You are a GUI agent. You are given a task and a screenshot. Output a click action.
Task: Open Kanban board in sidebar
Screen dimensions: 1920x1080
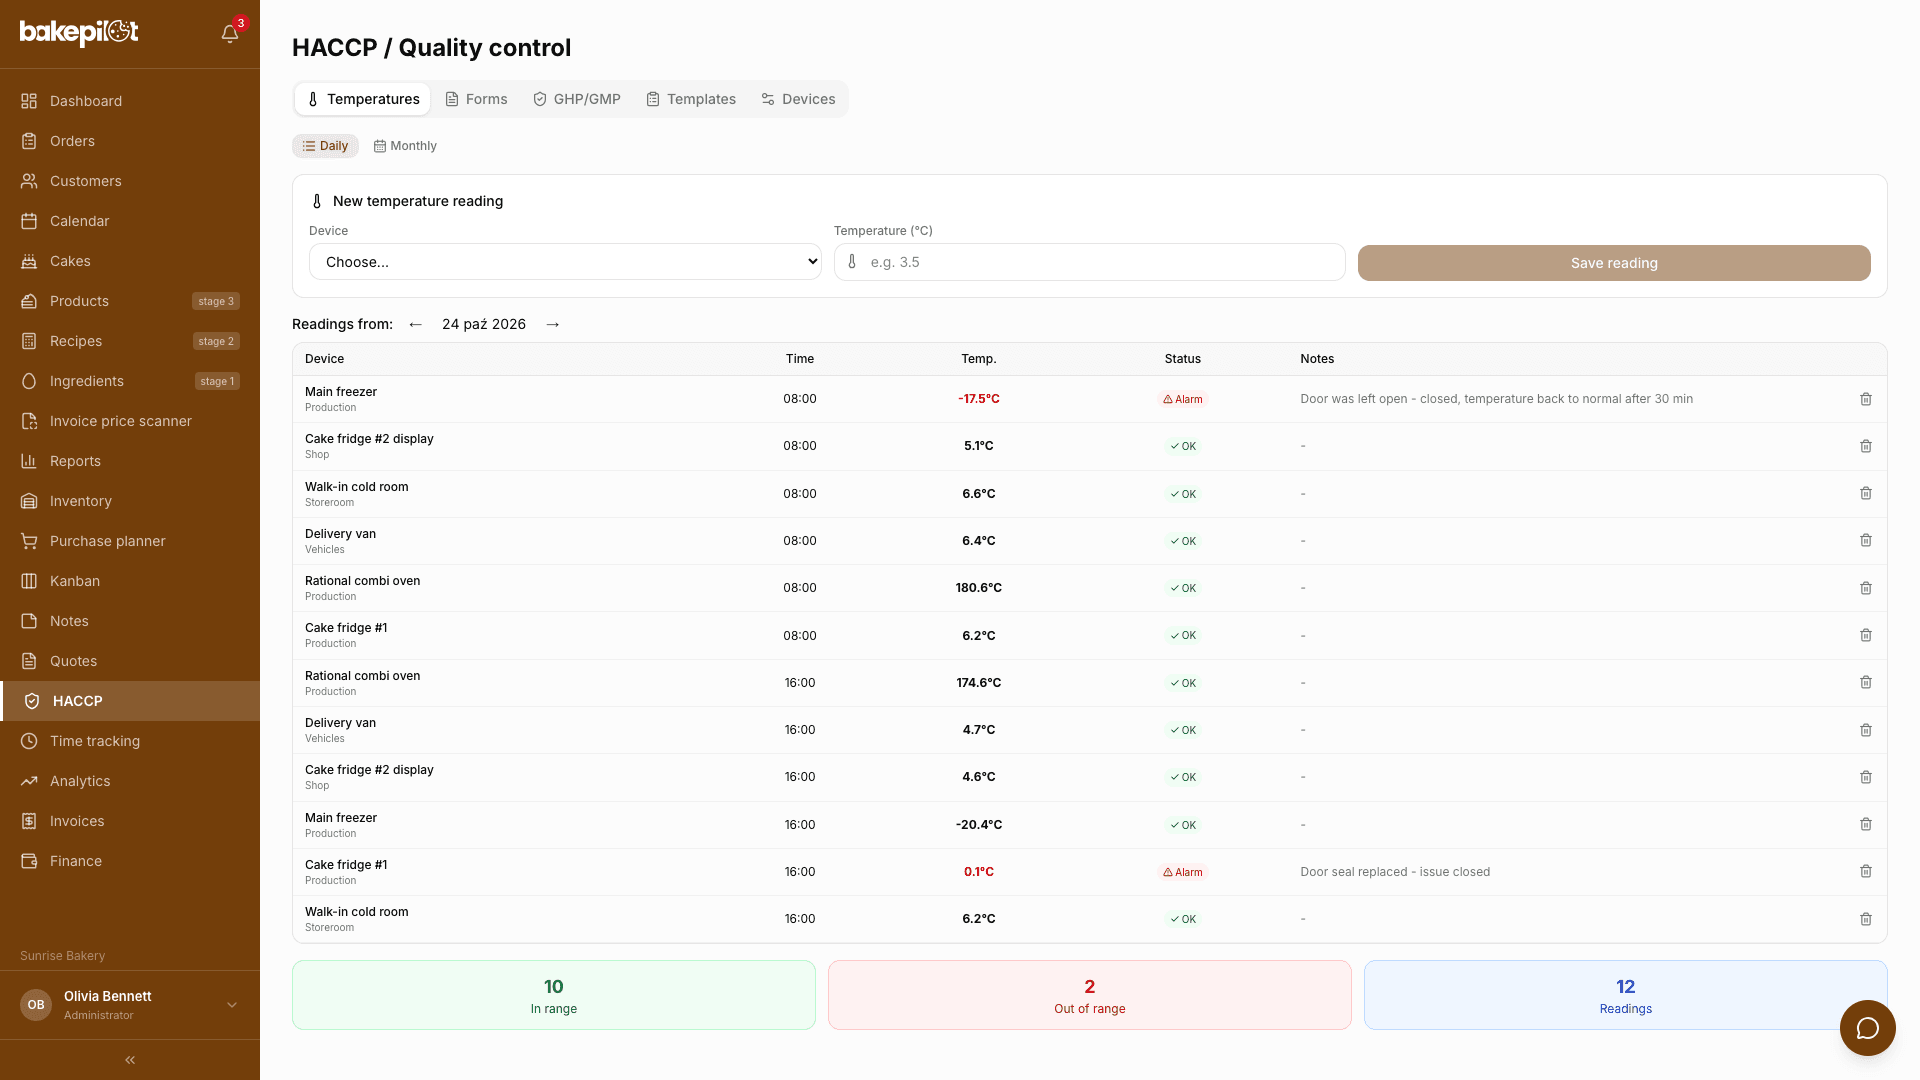pyautogui.click(x=130, y=581)
